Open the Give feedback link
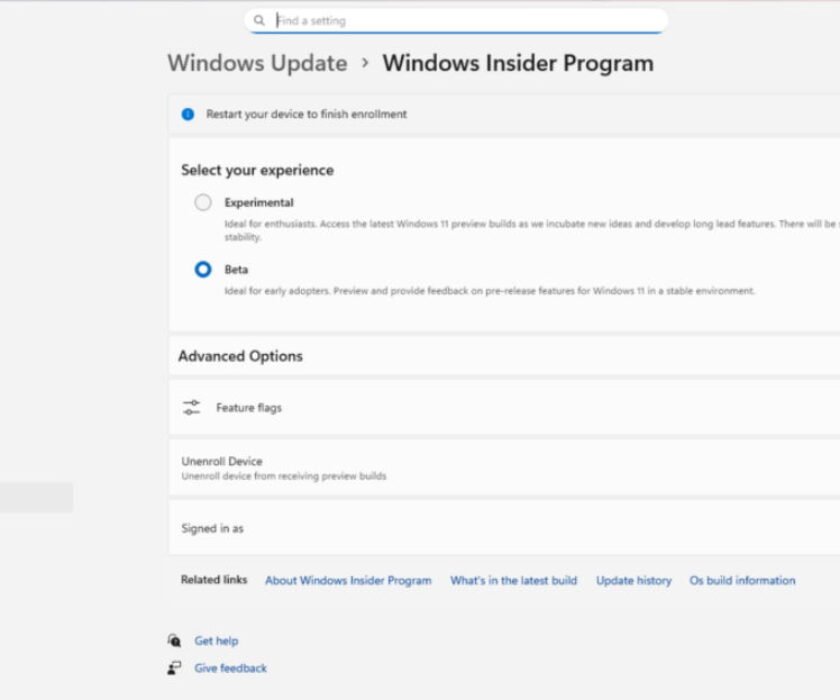The image size is (840, 700). [x=230, y=668]
